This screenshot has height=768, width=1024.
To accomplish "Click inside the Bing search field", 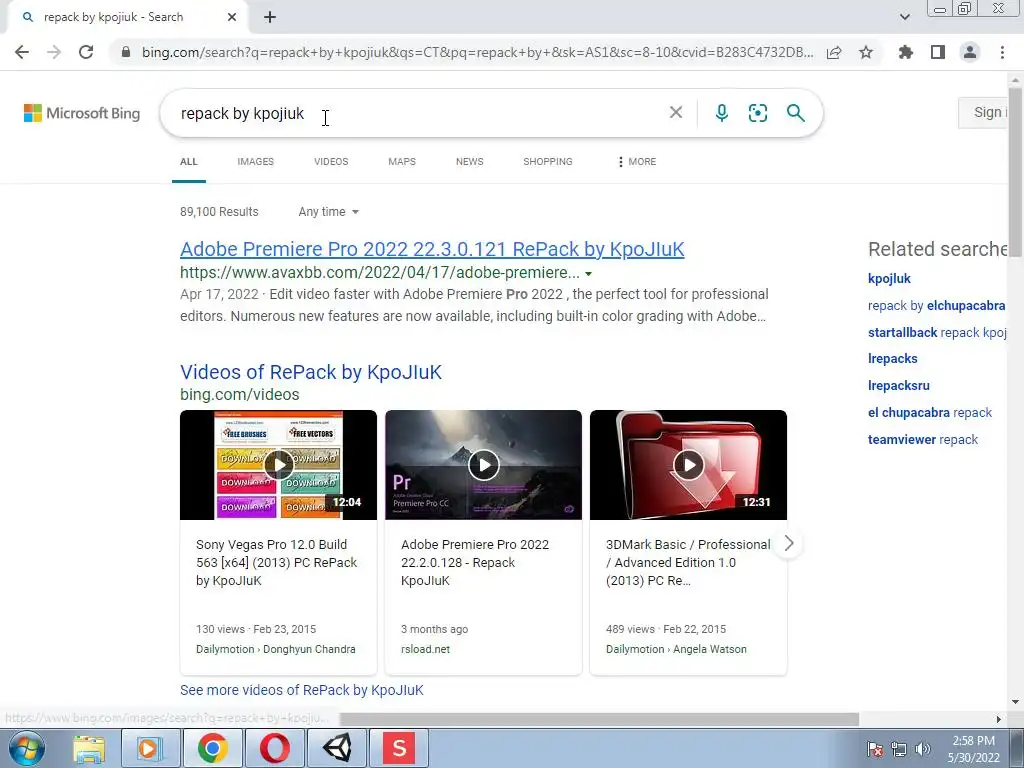I will 418,114.
